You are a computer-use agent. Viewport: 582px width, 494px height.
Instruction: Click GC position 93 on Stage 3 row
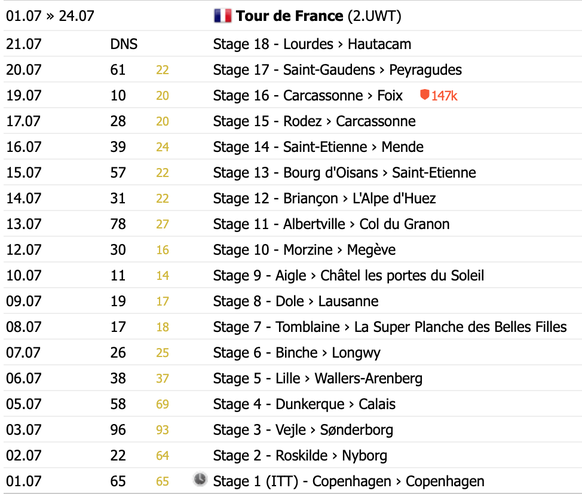[x=163, y=430]
